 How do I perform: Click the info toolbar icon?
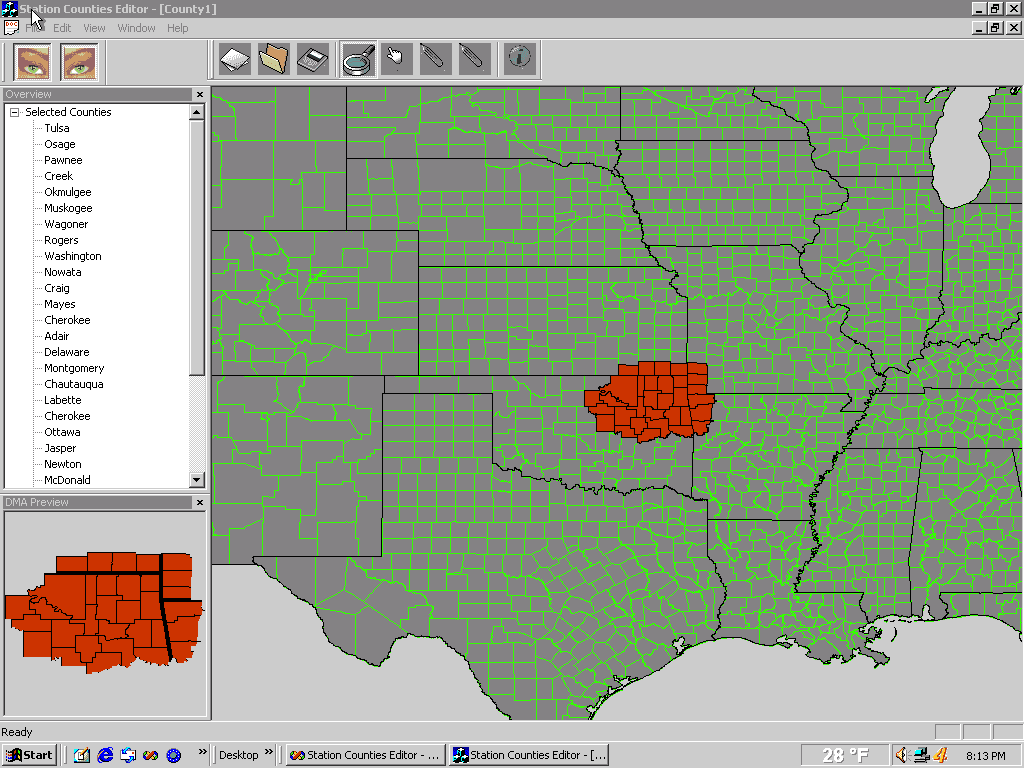click(519, 59)
